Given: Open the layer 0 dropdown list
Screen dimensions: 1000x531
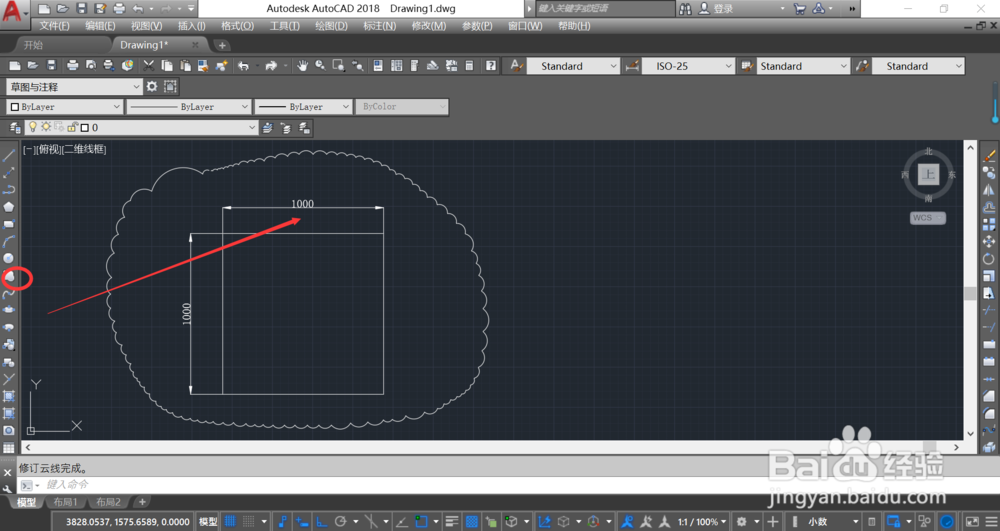Looking at the screenshot, I should [x=142, y=127].
